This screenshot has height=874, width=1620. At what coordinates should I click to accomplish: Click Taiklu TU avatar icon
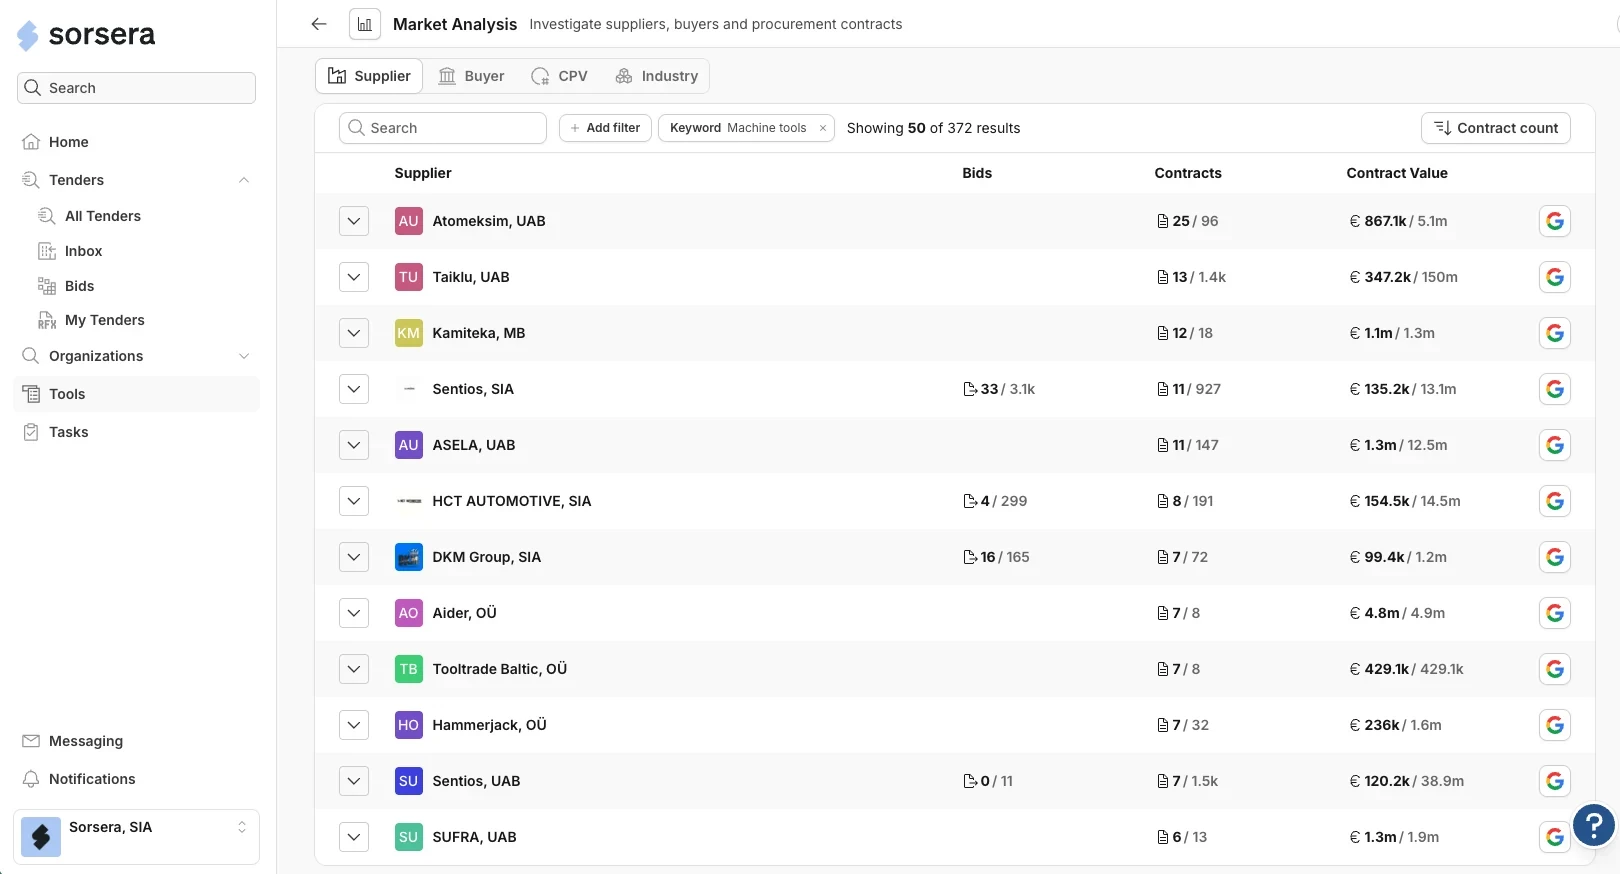click(x=408, y=277)
